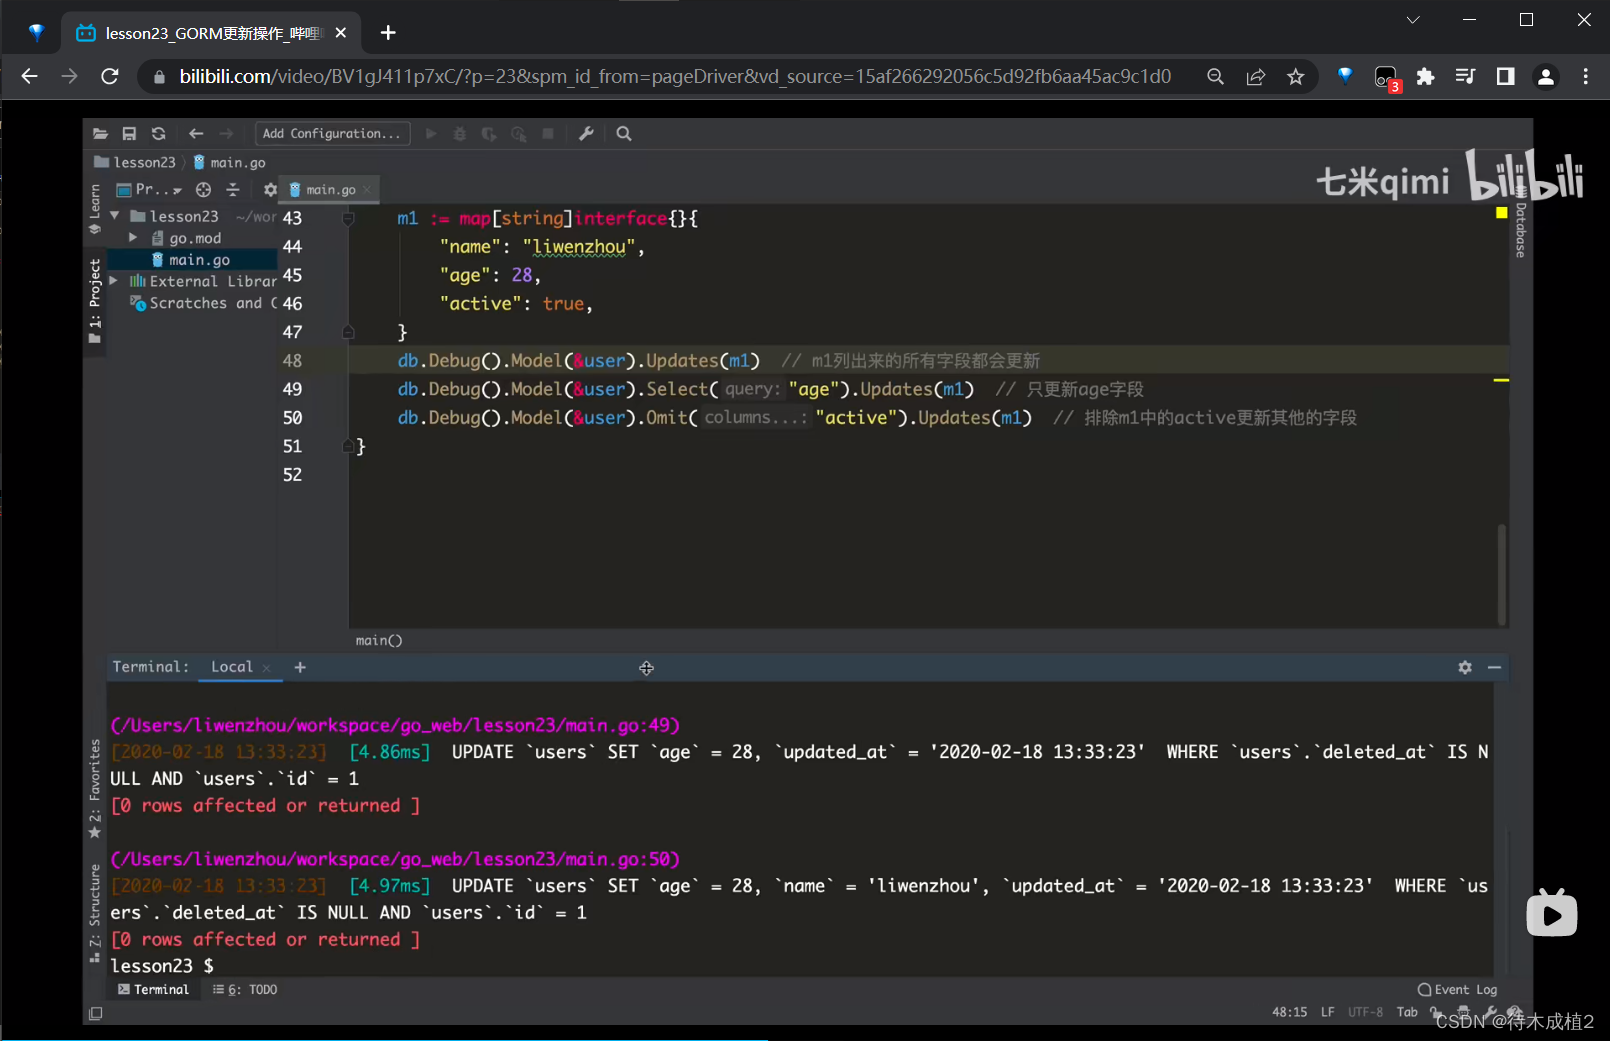1610x1041 pixels.
Task: Bookmark this page with the star icon
Action: coord(1296,77)
